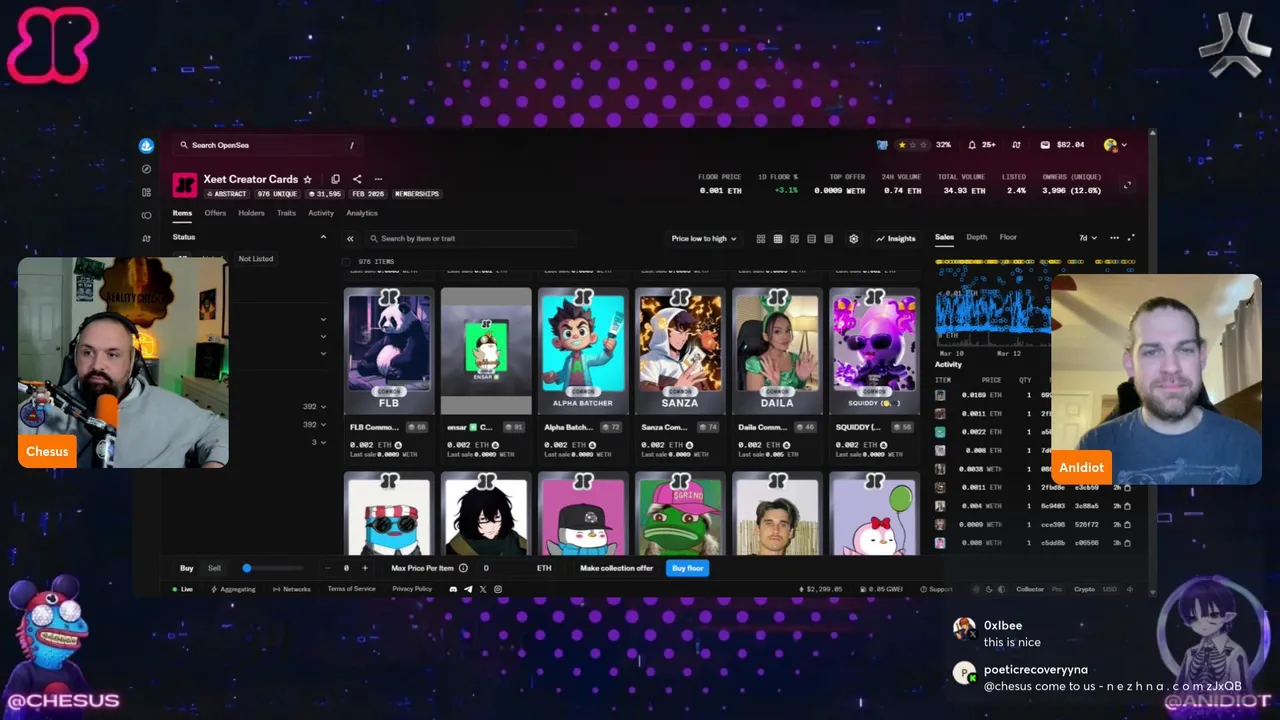The image size is (1280, 720).
Task: Open chart panel three-dot menu
Action: tap(1114, 238)
